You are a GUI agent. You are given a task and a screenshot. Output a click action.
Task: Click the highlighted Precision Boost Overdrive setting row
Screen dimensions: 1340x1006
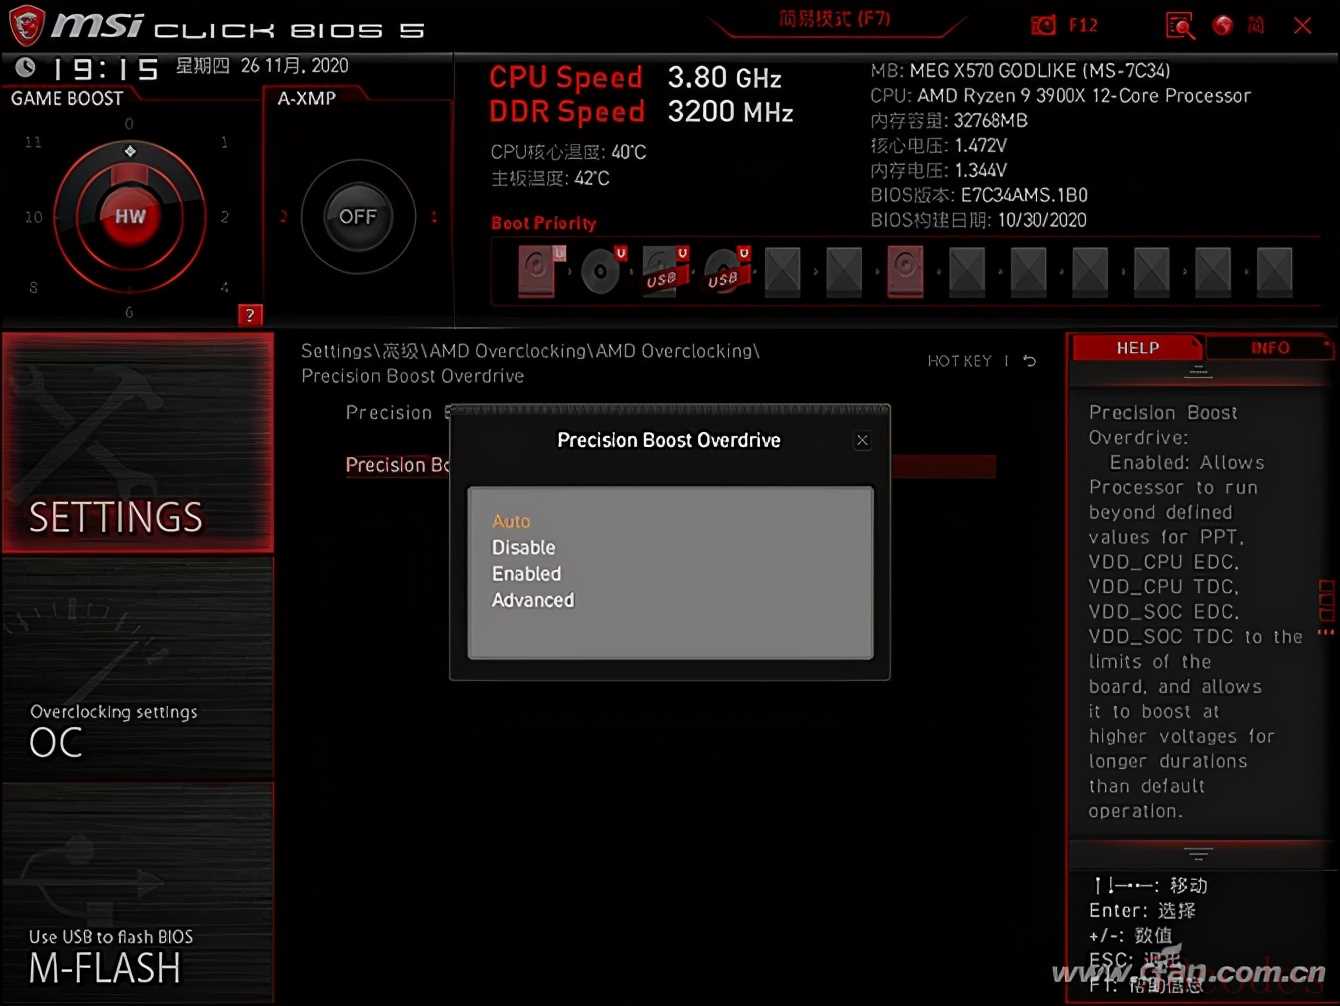coord(670,465)
